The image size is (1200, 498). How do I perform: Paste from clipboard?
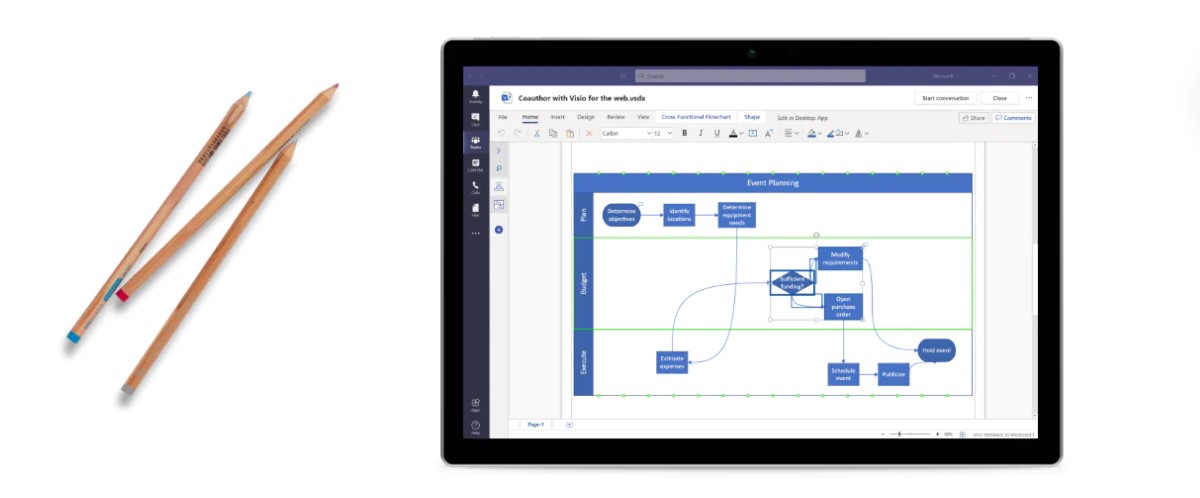point(570,133)
